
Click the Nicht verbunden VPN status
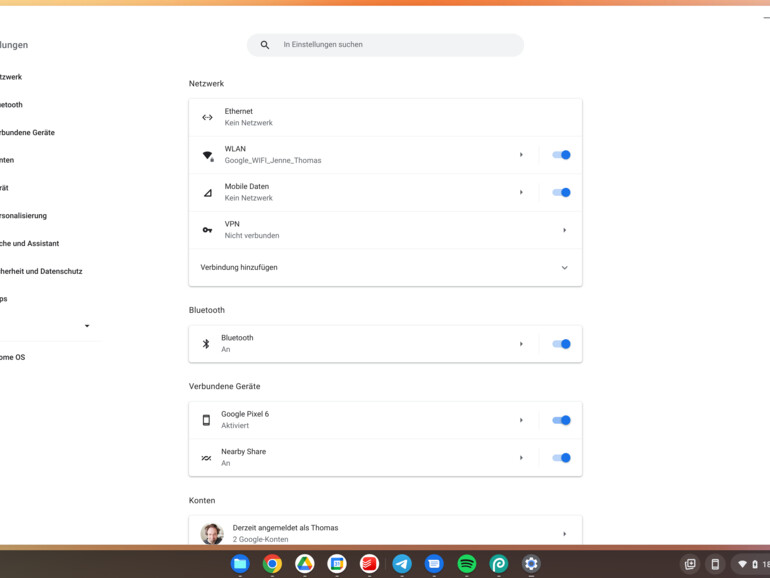tap(252, 236)
